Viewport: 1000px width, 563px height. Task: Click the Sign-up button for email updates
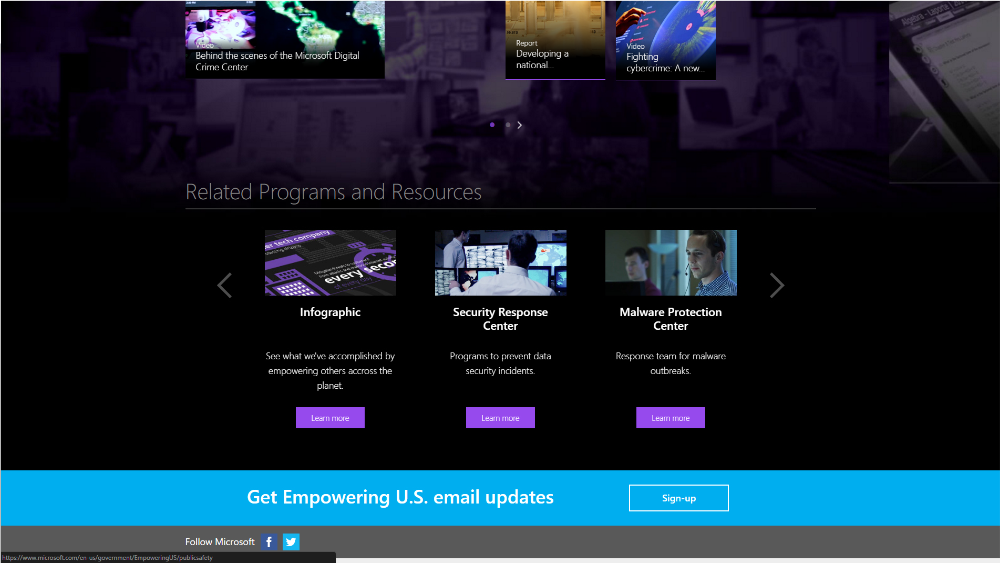679,498
